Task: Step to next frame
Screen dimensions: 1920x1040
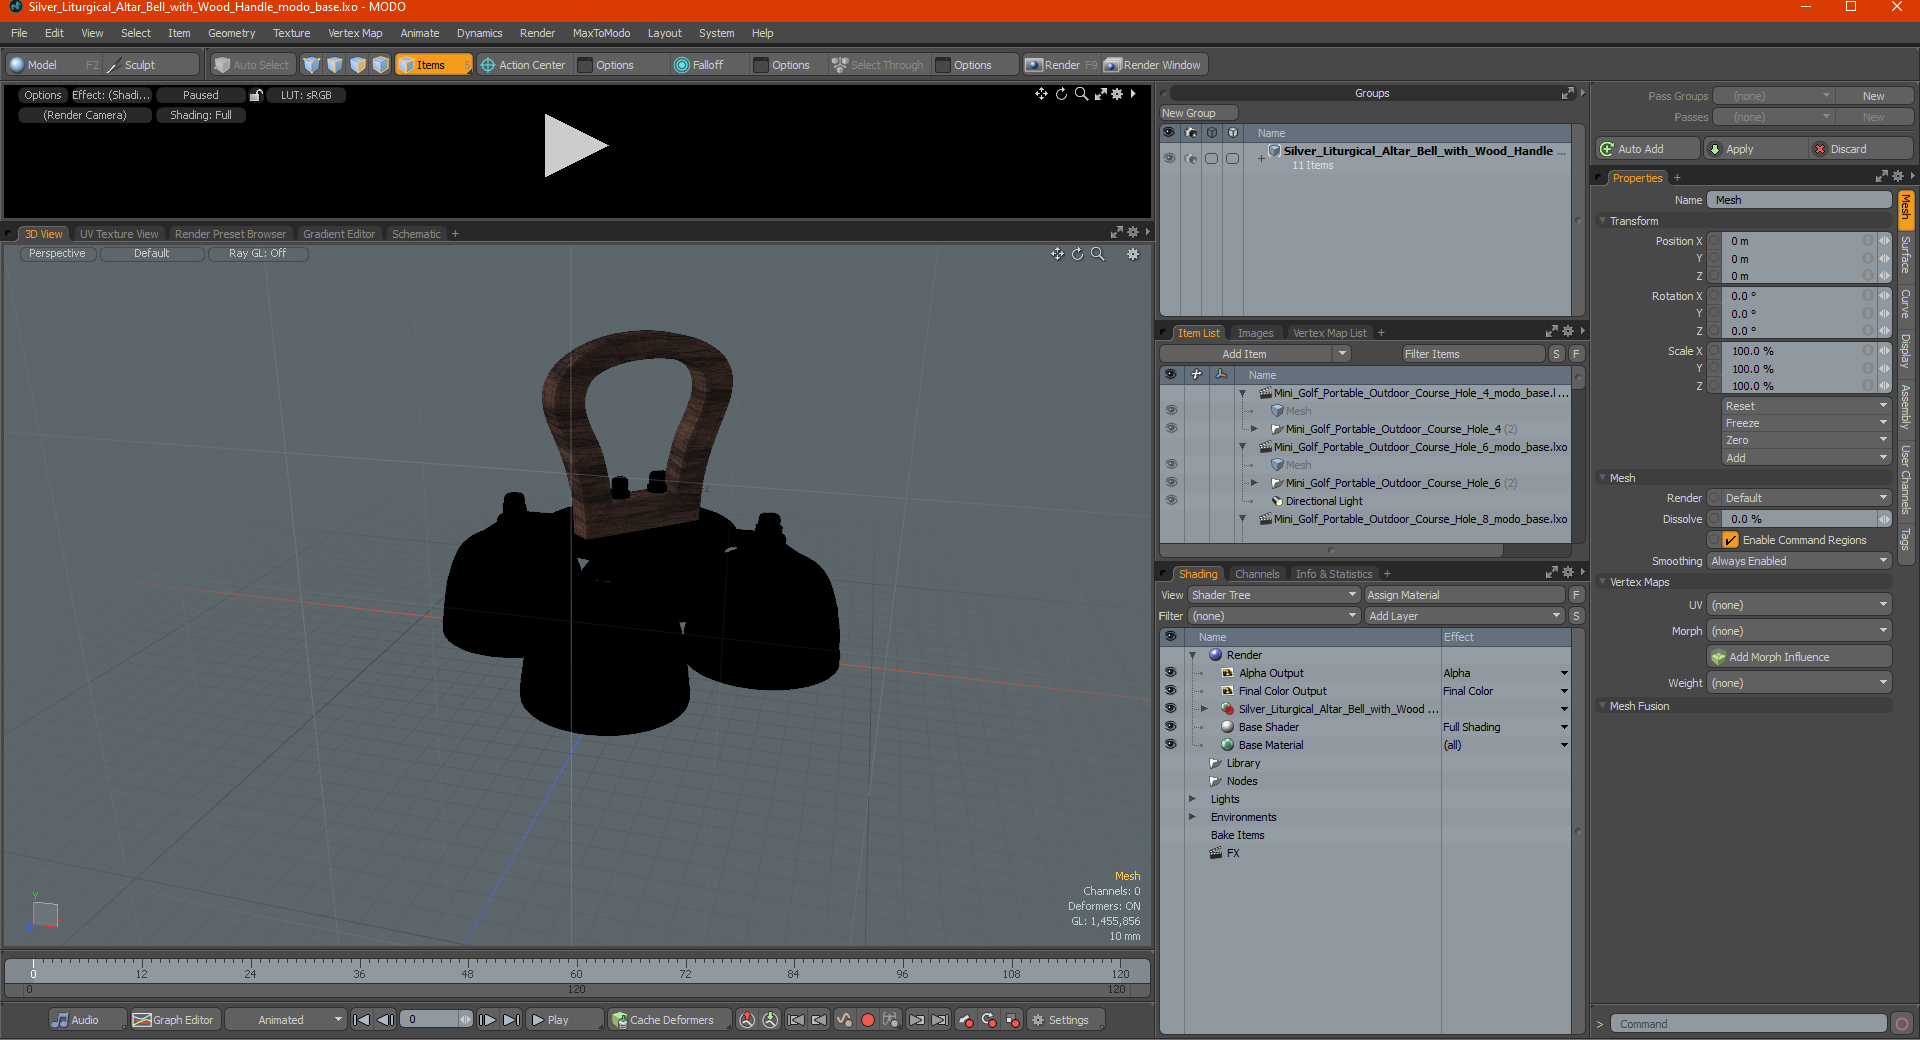Action: tap(487, 1020)
